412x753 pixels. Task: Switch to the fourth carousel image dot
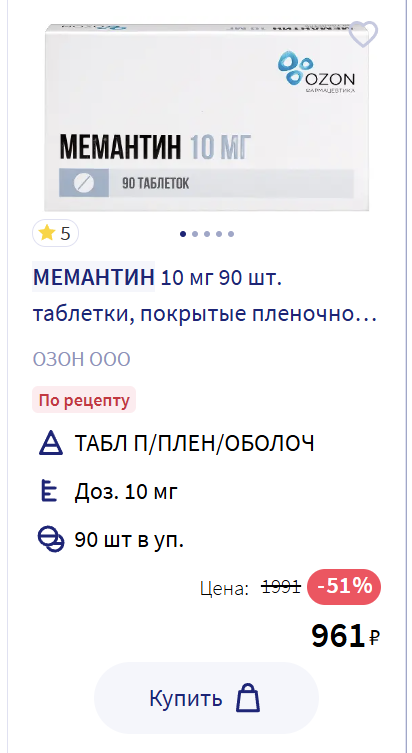tap(219, 234)
